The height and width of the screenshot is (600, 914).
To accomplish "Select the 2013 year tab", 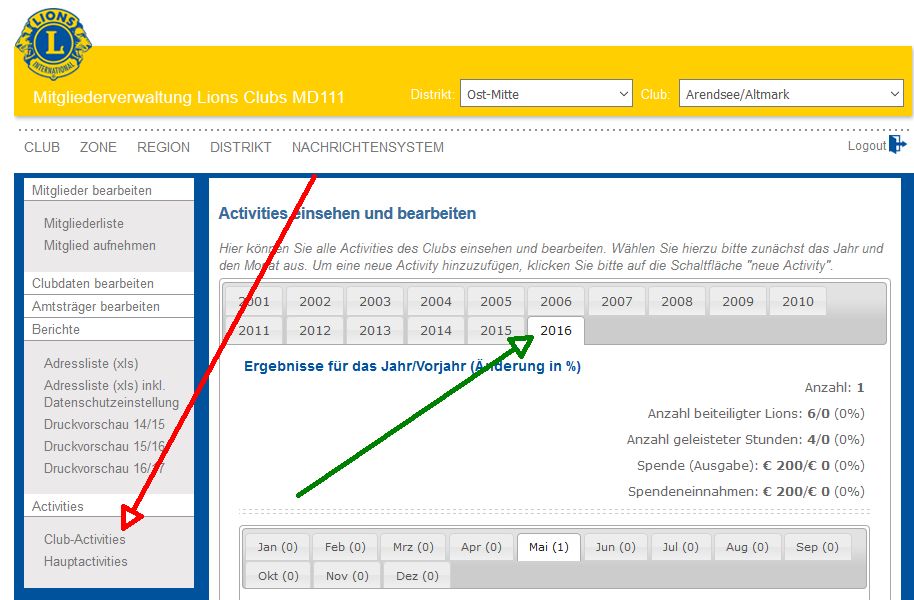I will tap(375, 331).
